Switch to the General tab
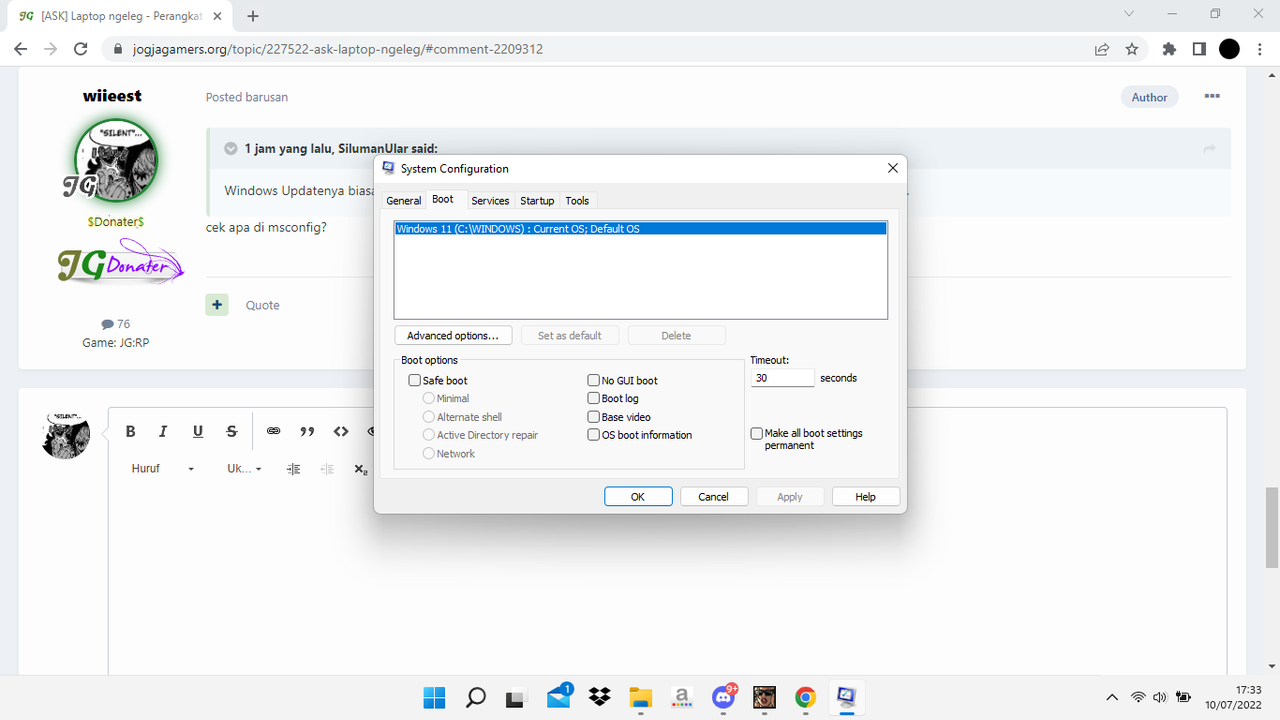The width and height of the screenshot is (1280, 720). [404, 201]
